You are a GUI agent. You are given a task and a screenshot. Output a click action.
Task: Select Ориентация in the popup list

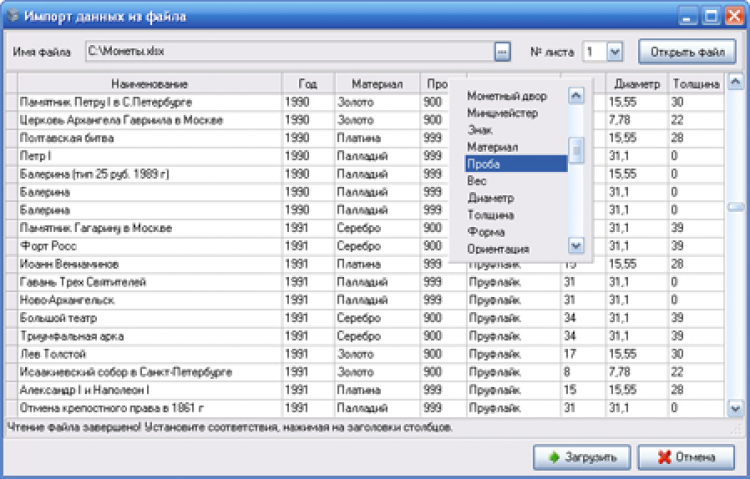coord(516,249)
